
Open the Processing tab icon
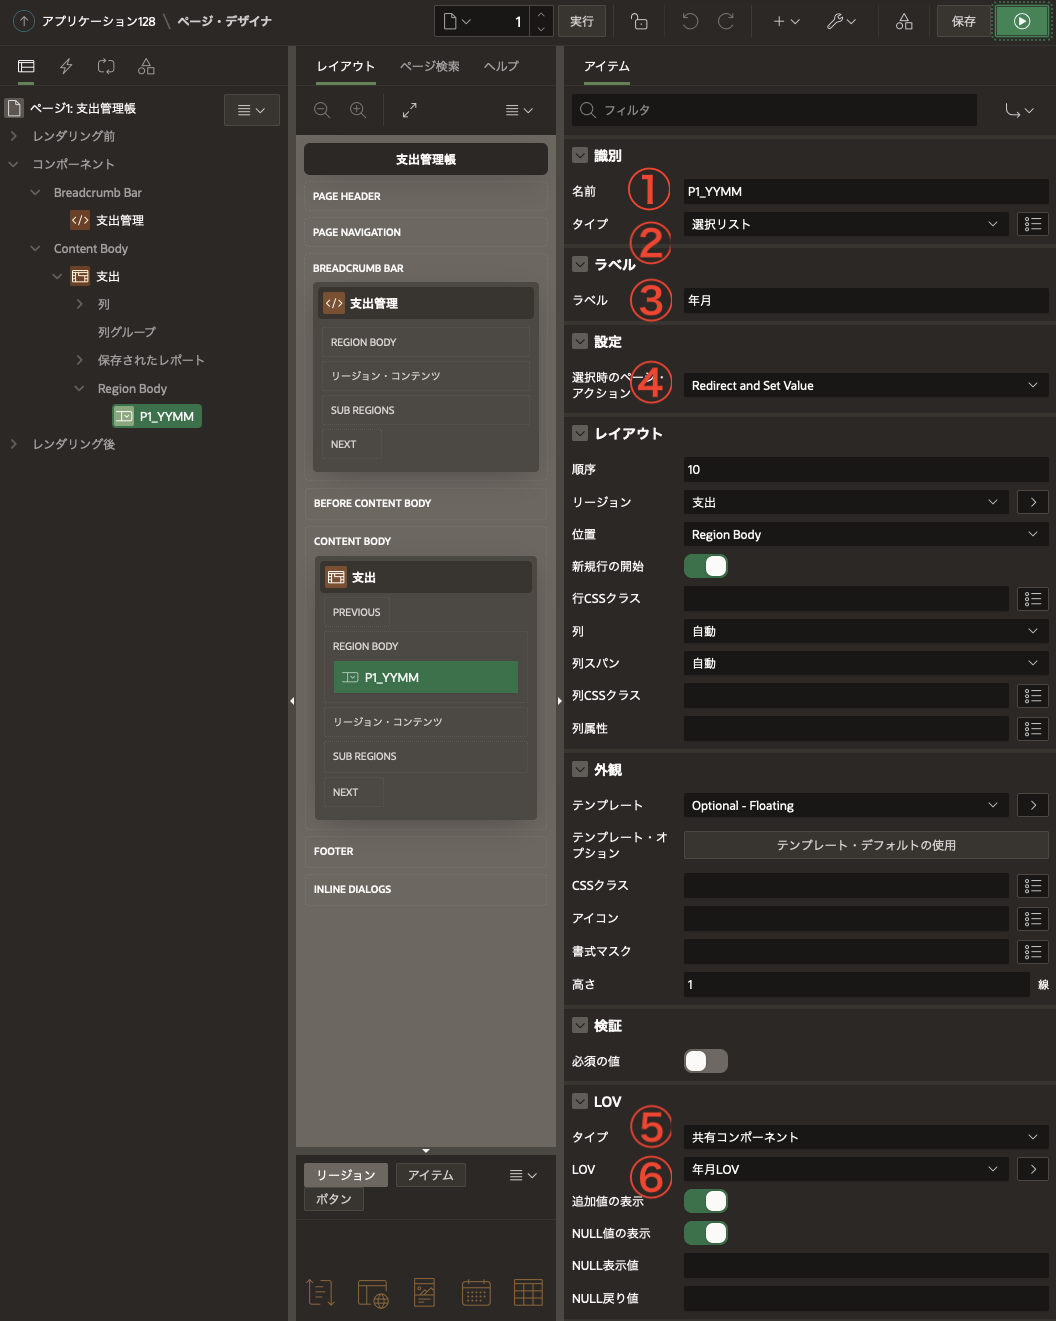point(106,66)
